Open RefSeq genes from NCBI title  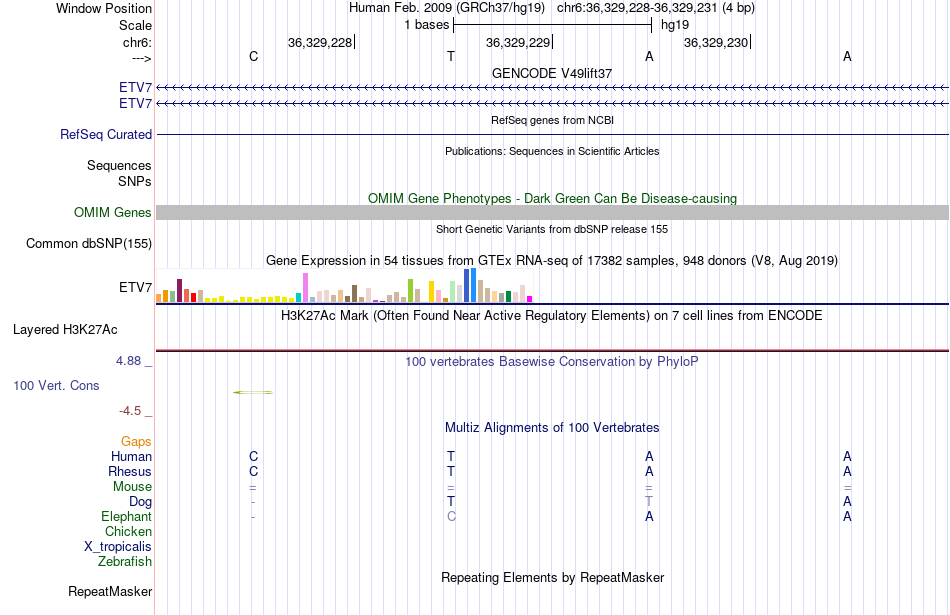pyautogui.click(x=552, y=120)
